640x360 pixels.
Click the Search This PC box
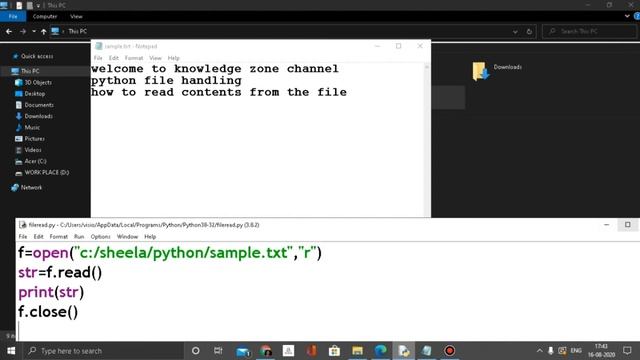(589, 31)
